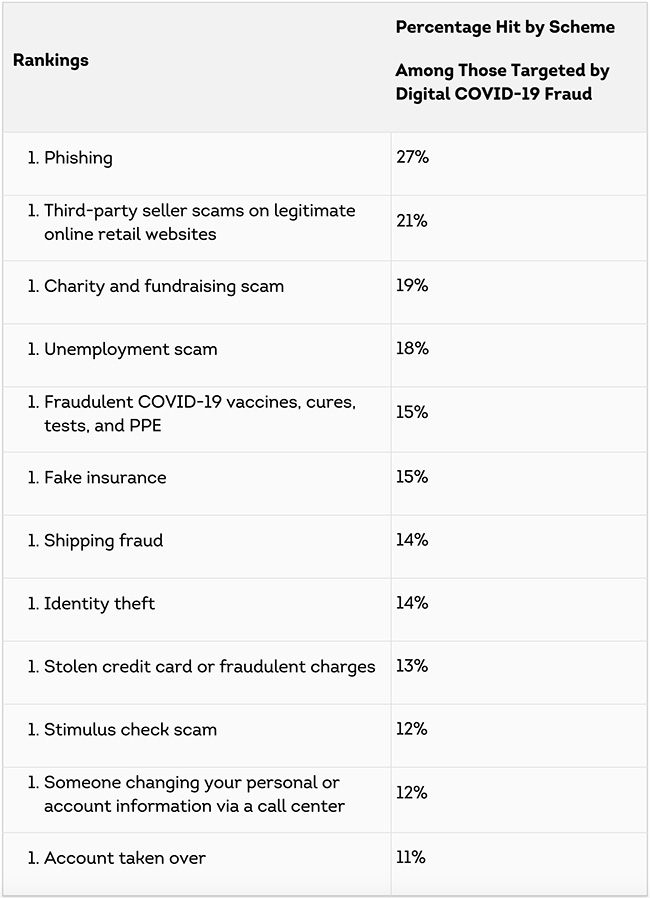Click the Fake insurance entry
The image size is (650, 898).
click(105, 477)
